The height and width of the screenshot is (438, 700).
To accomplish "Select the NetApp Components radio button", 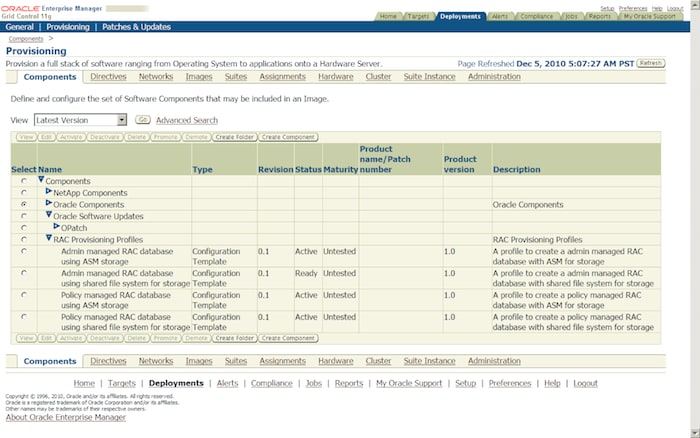I will [x=24, y=193].
